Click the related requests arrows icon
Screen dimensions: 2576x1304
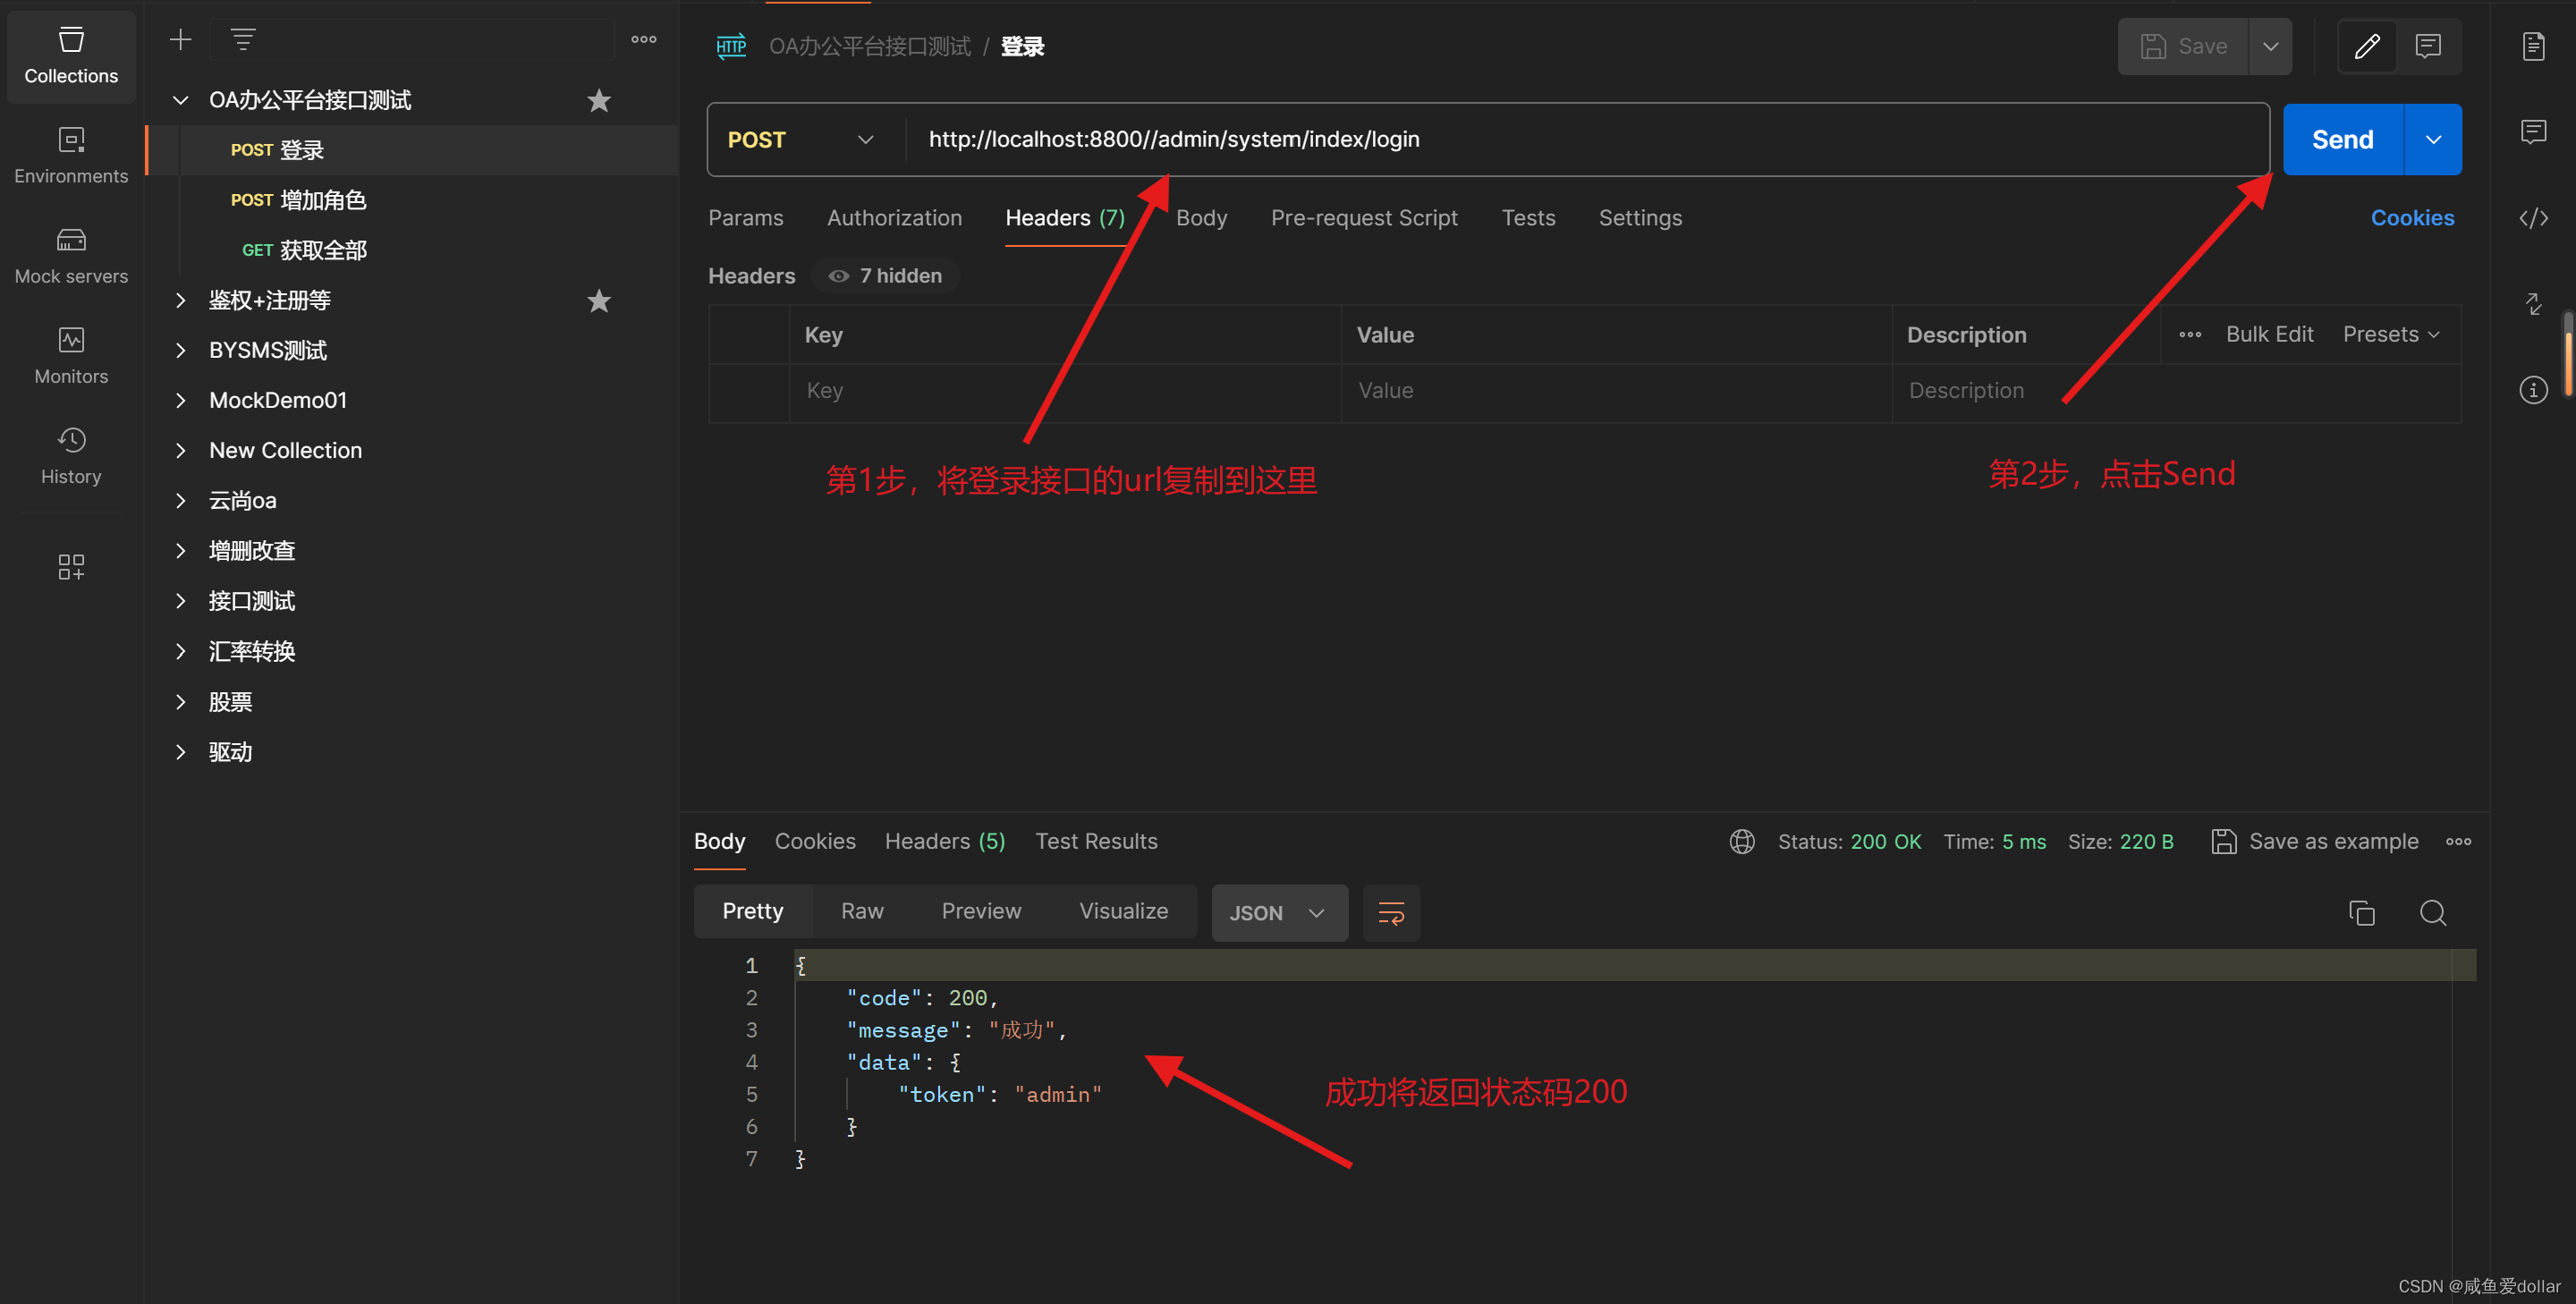[x=2532, y=304]
